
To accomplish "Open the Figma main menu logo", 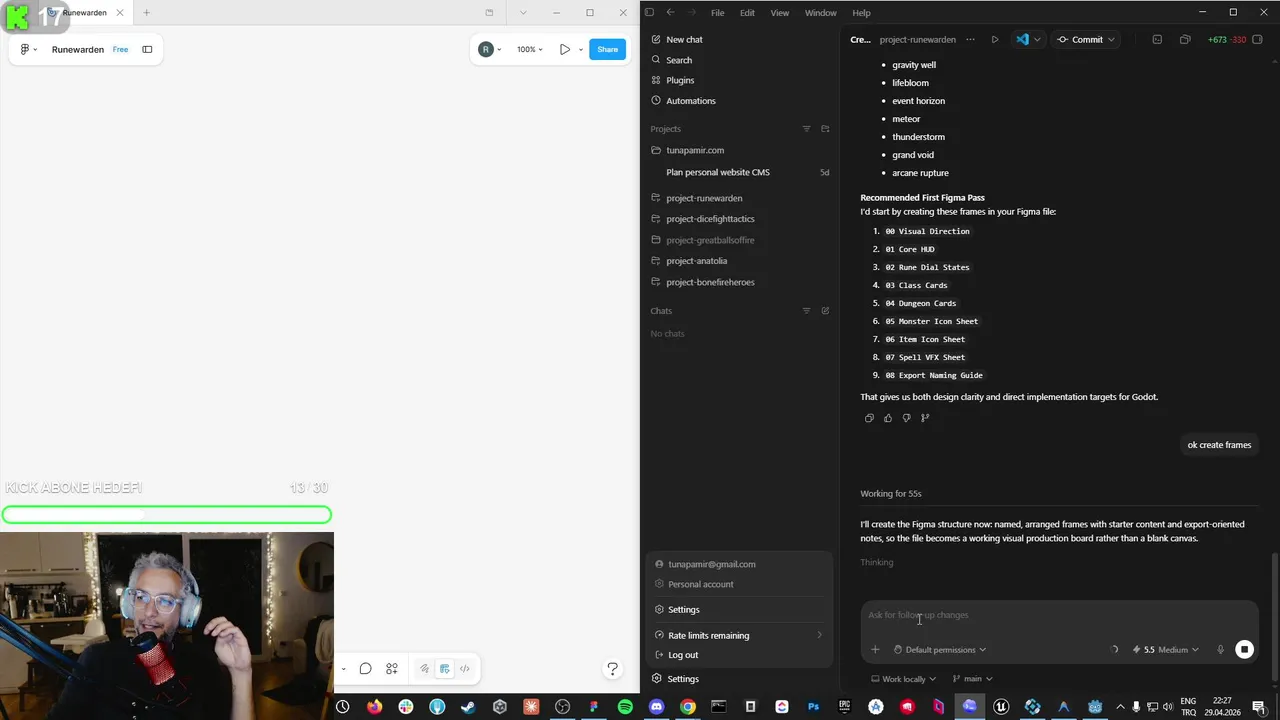I will tap(26, 49).
